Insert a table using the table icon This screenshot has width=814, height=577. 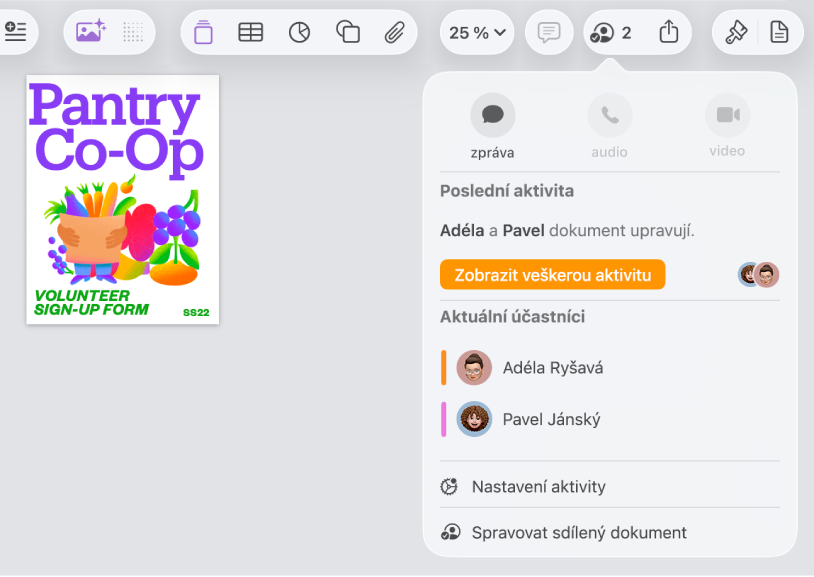(250, 32)
